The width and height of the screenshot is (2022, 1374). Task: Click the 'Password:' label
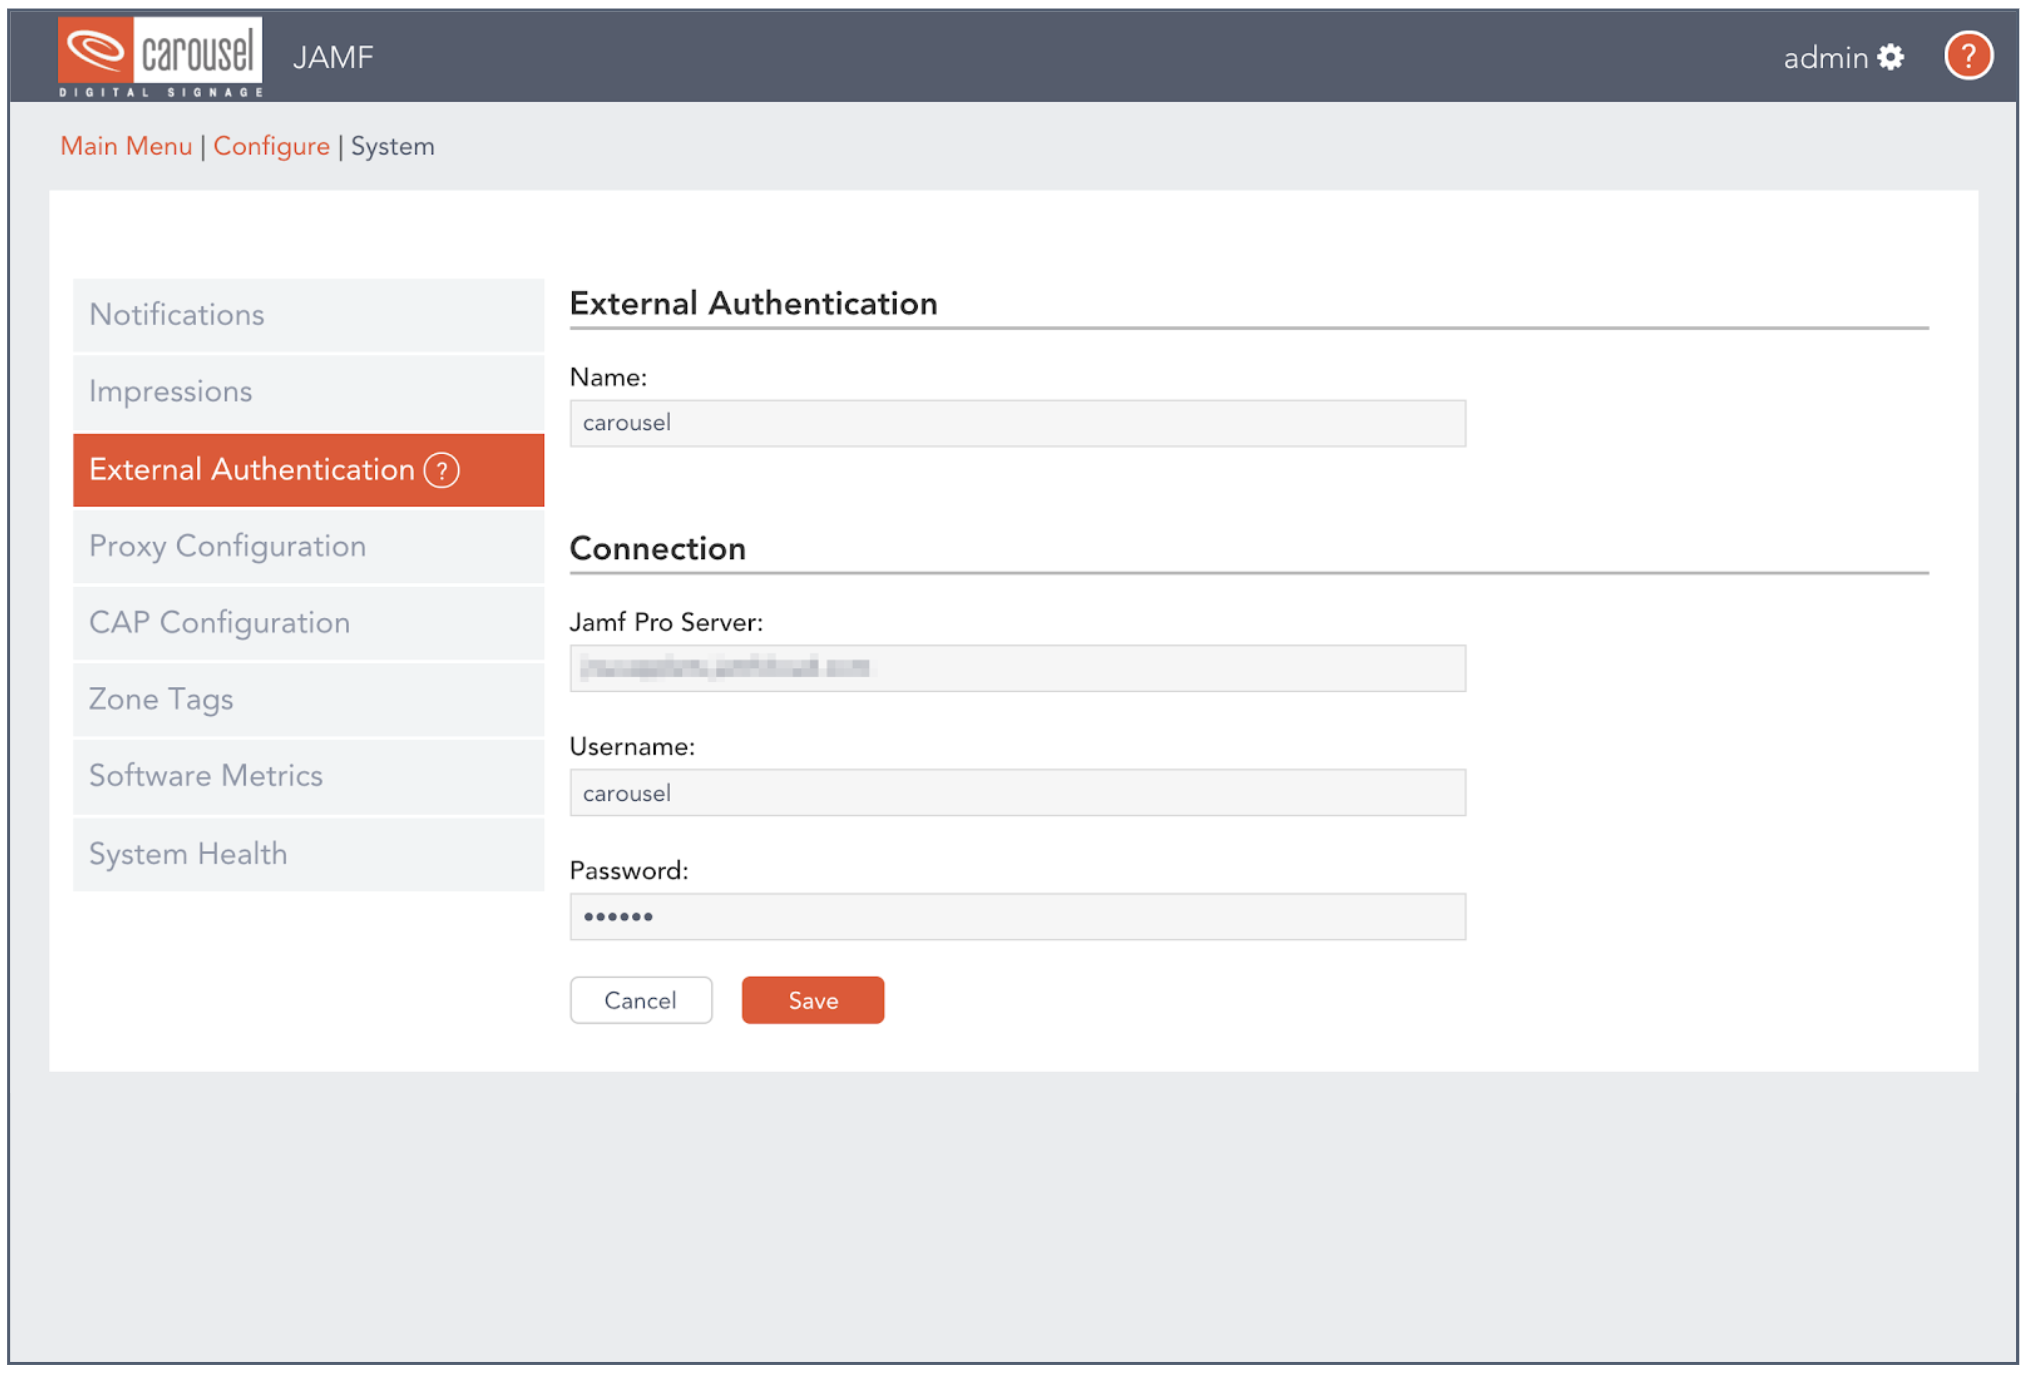point(629,871)
